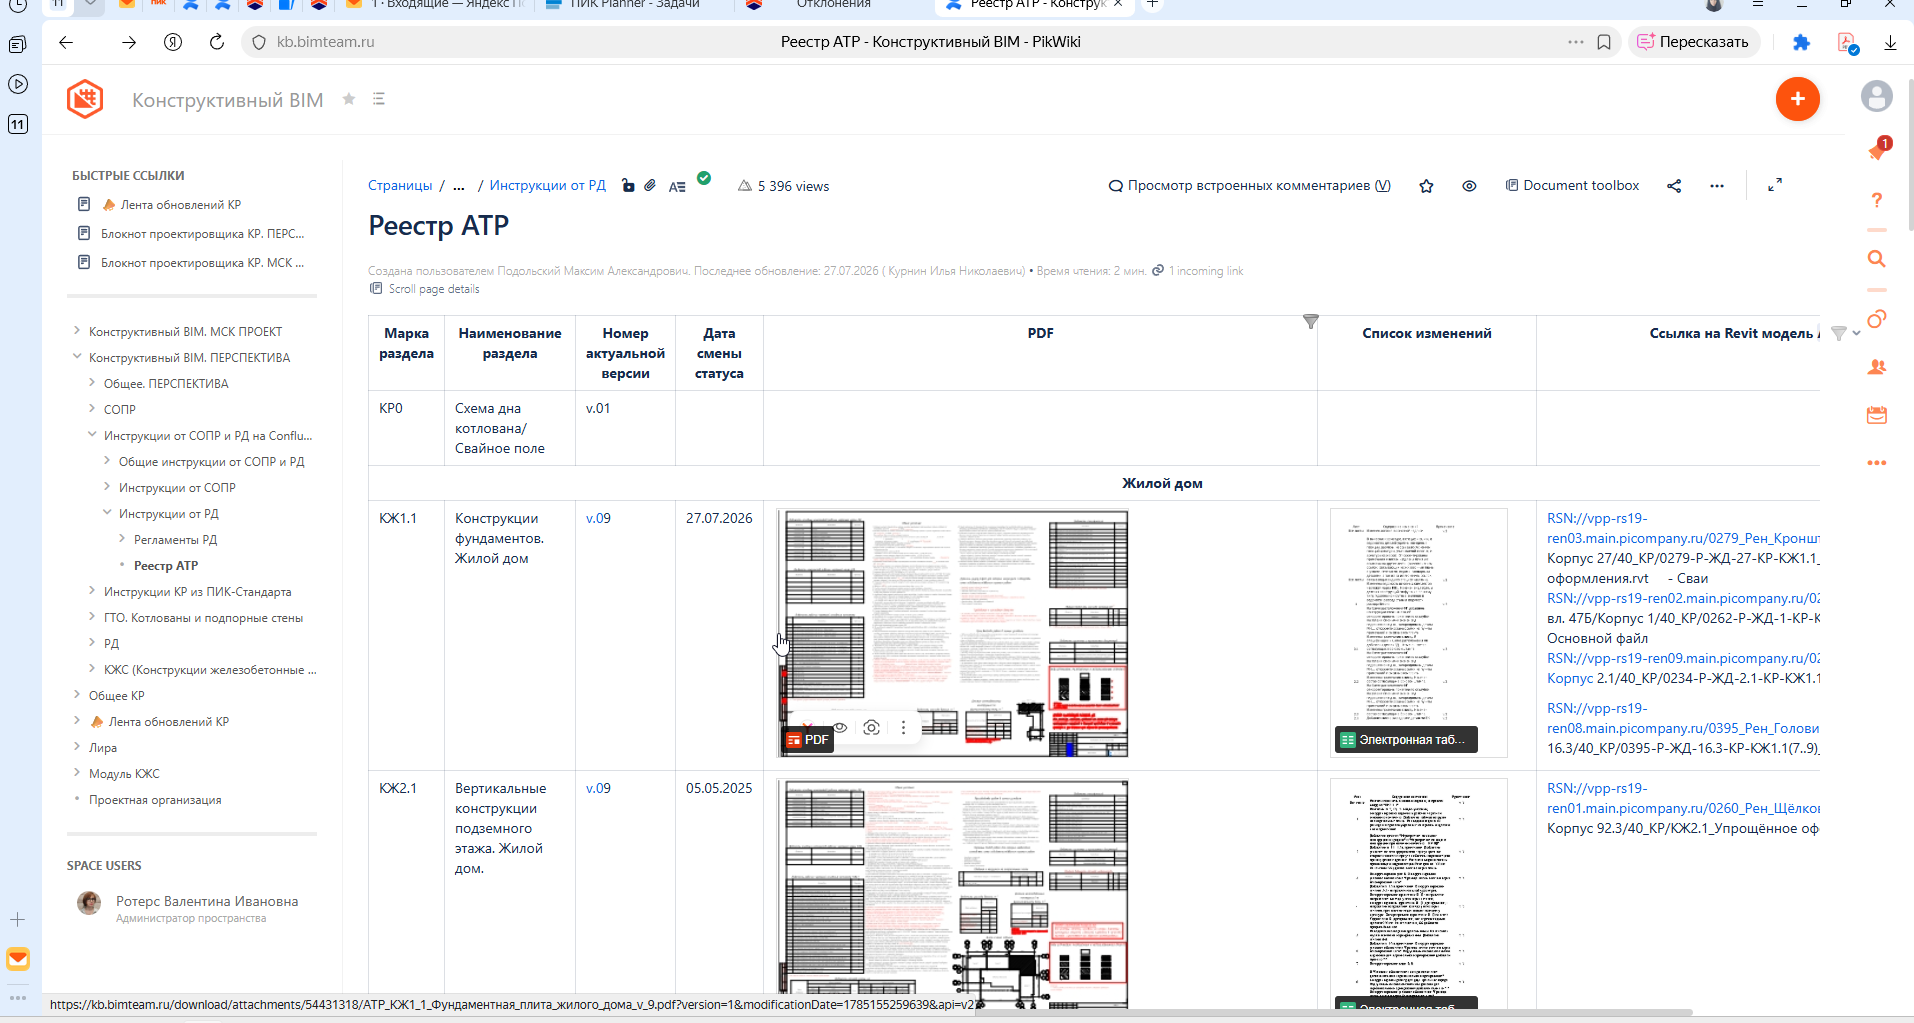Image resolution: width=1914 pixels, height=1023 pixels.
Task: Open КЖ1.1 PDF drawing thumbnail
Action: 955,633
